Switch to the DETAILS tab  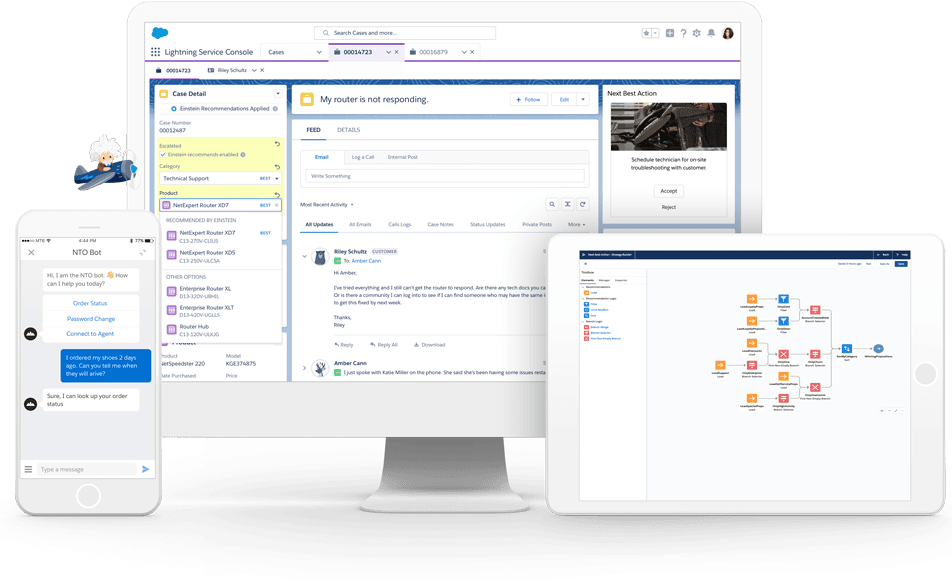click(x=348, y=130)
